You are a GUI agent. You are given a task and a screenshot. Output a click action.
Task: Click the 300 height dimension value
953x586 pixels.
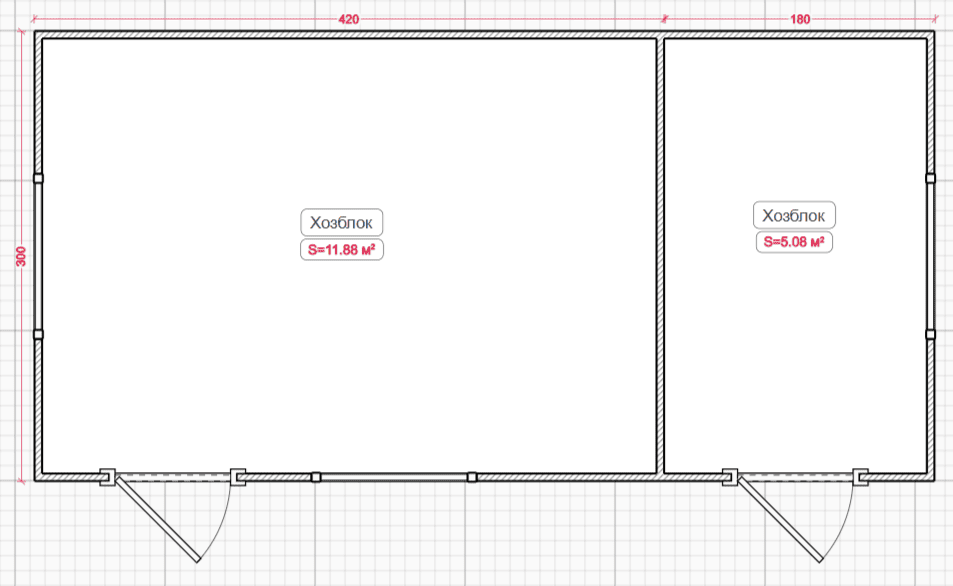pos(21,257)
